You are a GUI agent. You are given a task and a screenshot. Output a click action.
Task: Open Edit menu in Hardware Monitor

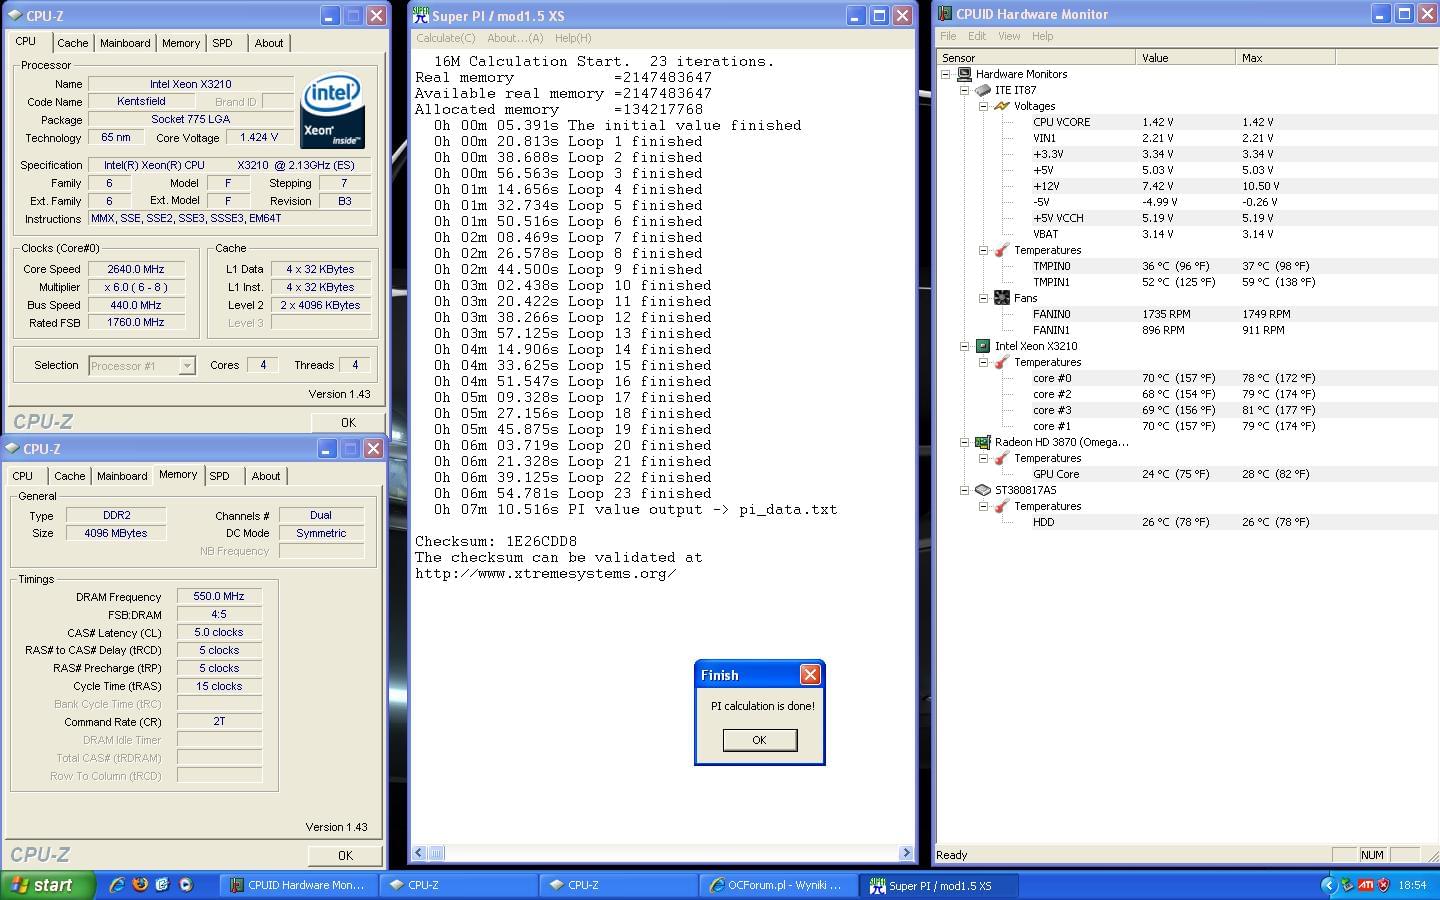click(977, 36)
